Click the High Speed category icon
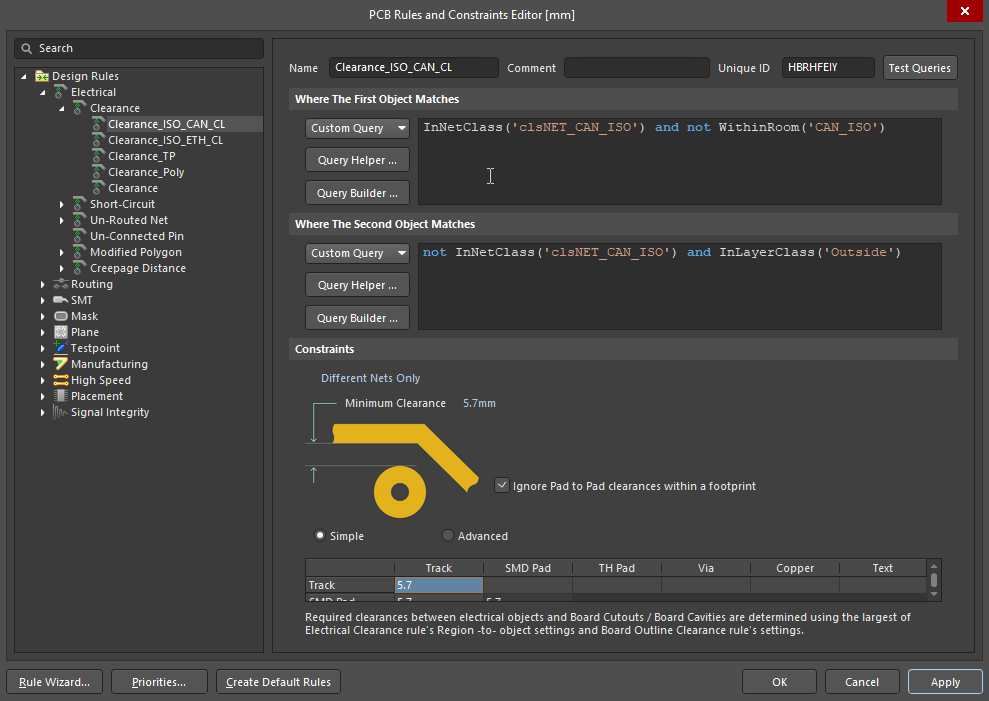 coord(60,380)
